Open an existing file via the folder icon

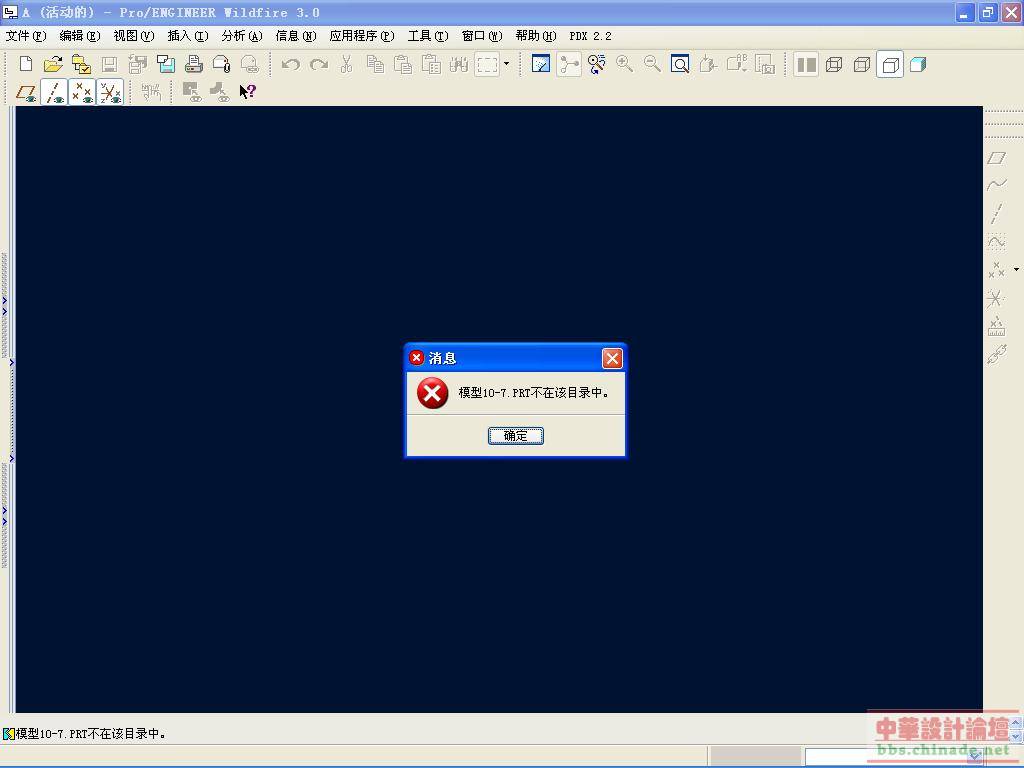(54, 64)
